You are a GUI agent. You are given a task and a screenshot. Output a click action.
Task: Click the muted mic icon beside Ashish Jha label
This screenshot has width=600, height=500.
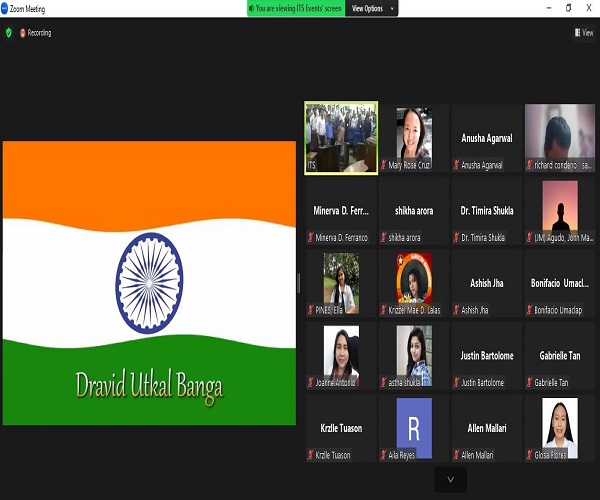pyautogui.click(x=456, y=310)
